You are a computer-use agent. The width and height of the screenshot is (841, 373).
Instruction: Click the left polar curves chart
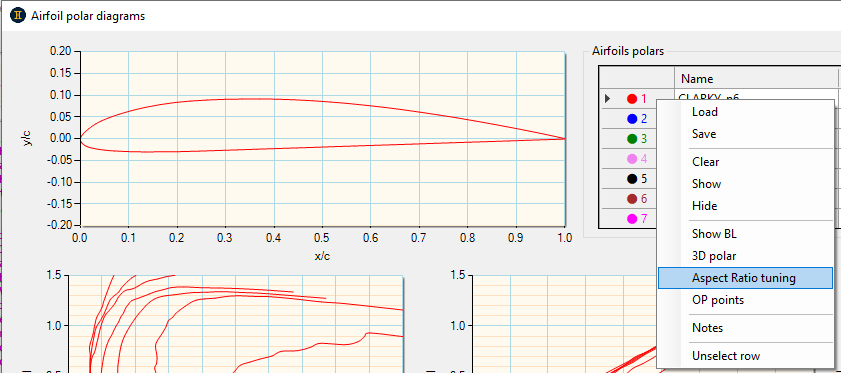pos(235,324)
